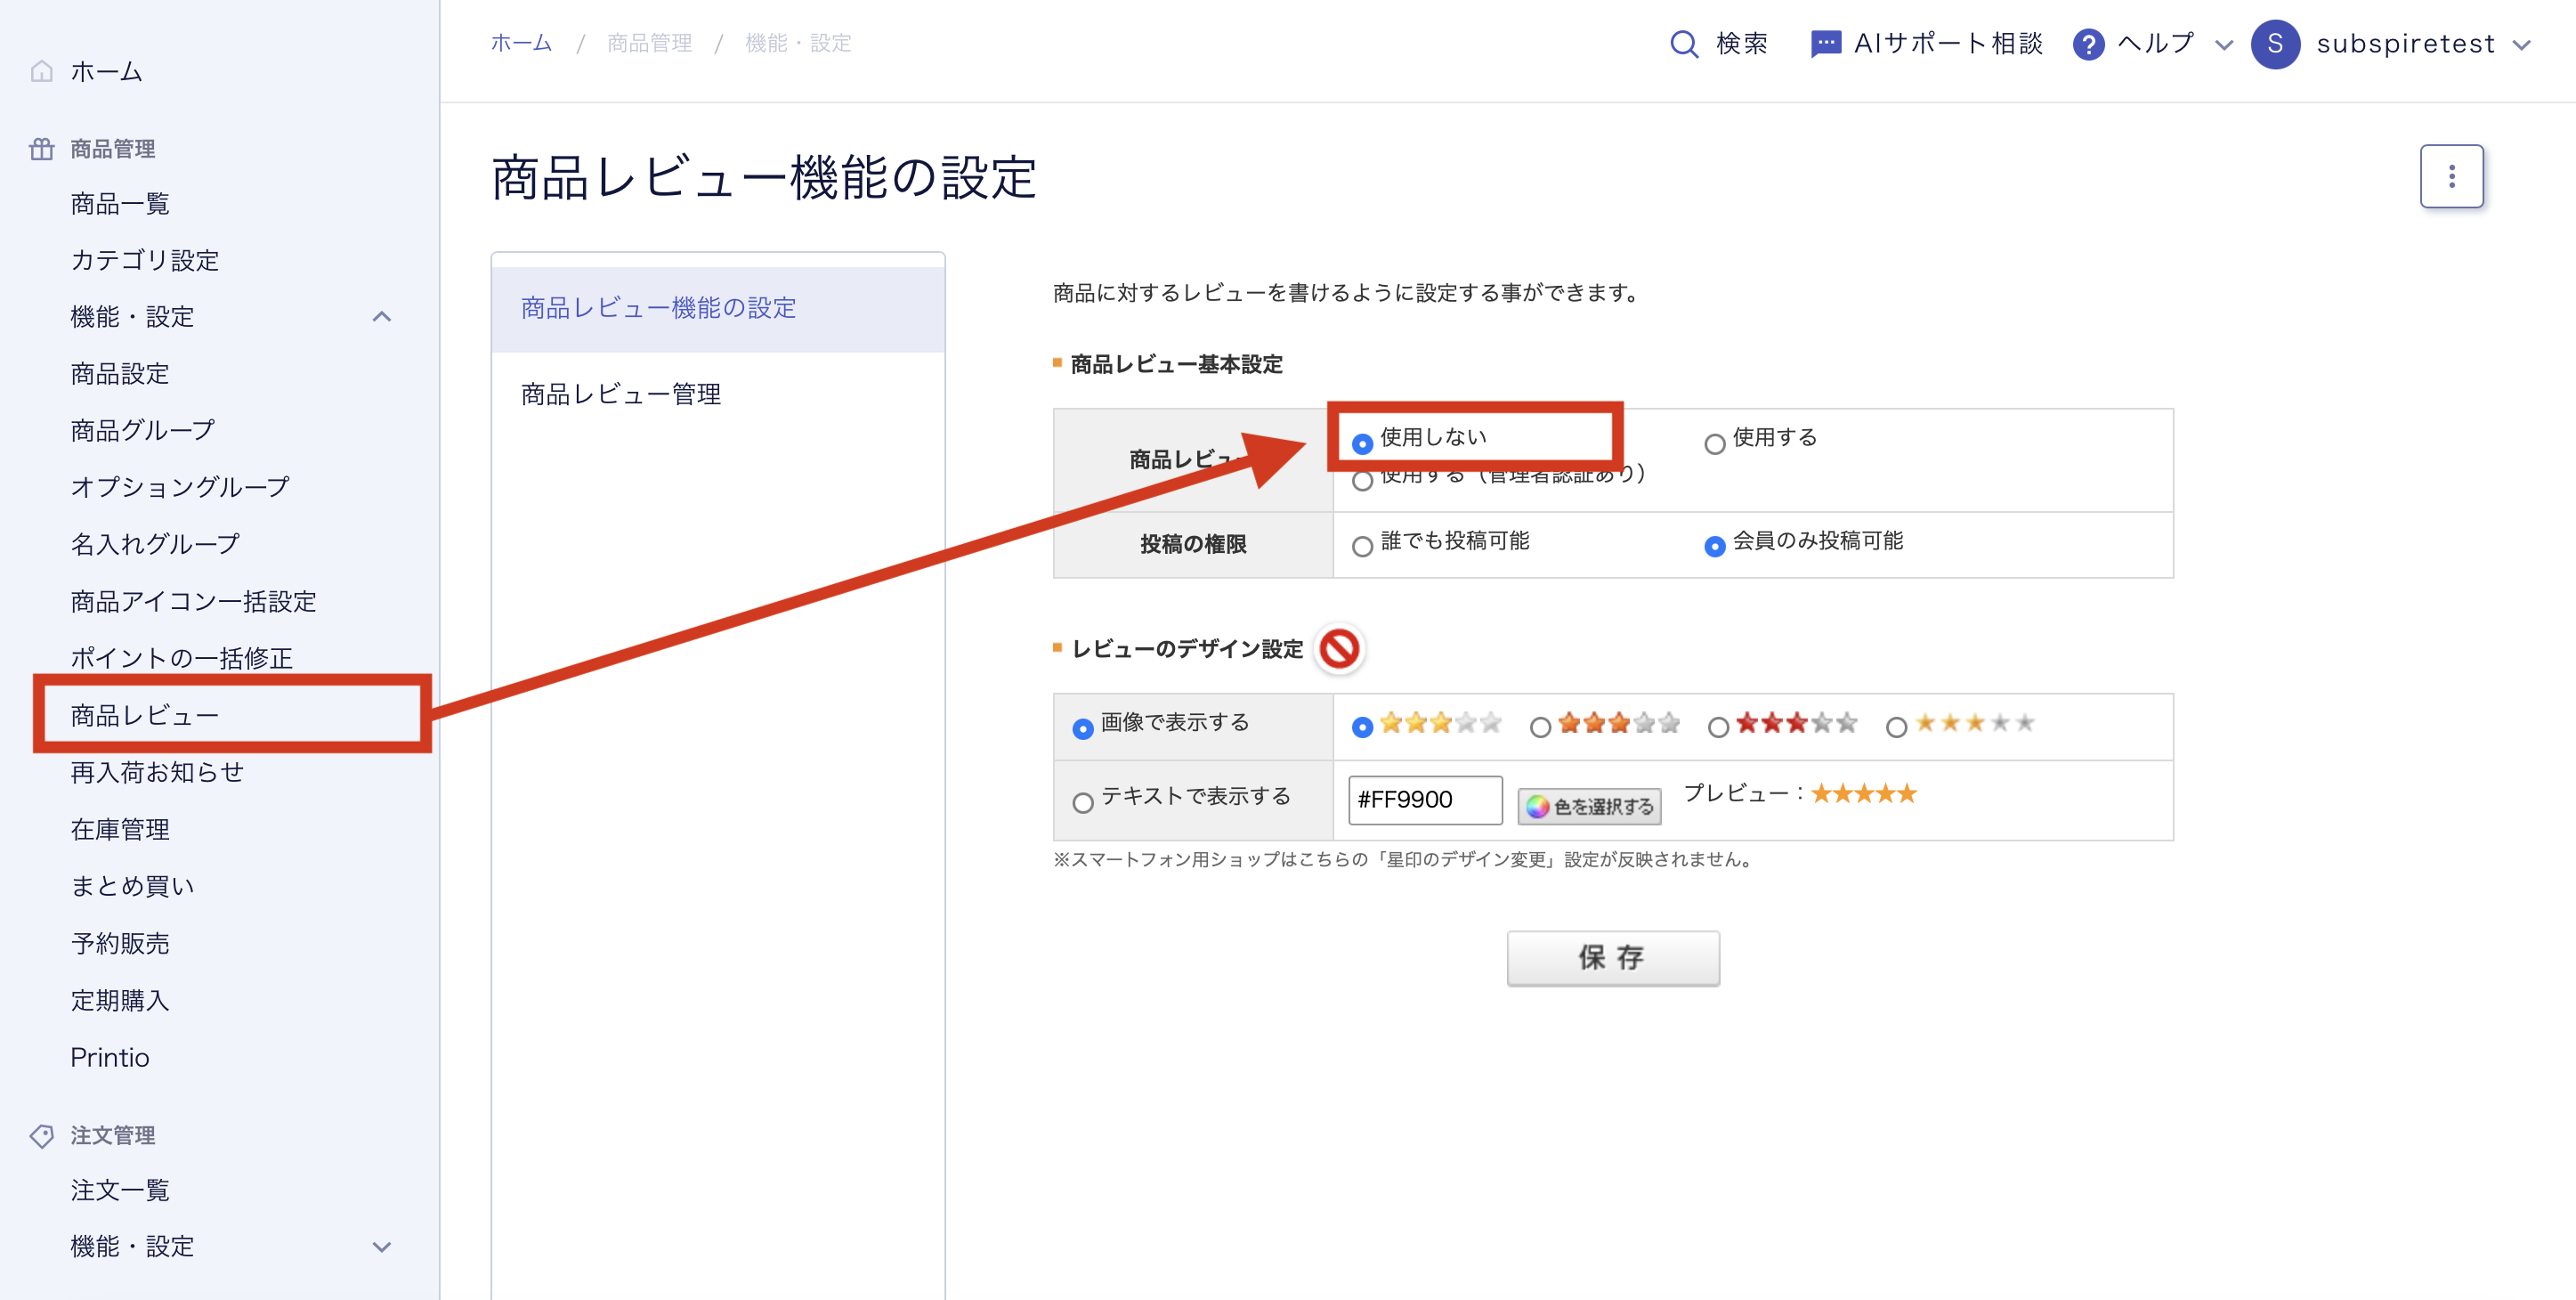Viewport: 2576px width, 1300px height.
Task: Open the subspiretest account dropdown arrow
Action: (2522, 45)
